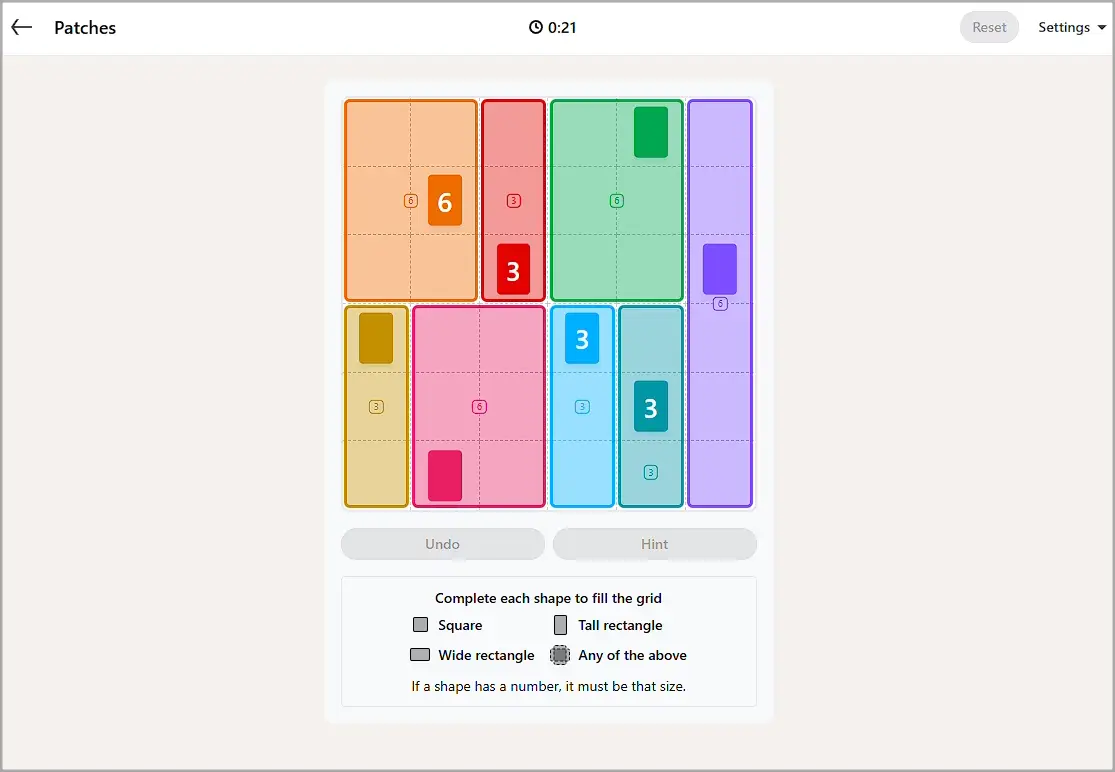This screenshot has height=772, width=1115.
Task: Select the light blue tile numbered 3
Action: [x=582, y=338]
